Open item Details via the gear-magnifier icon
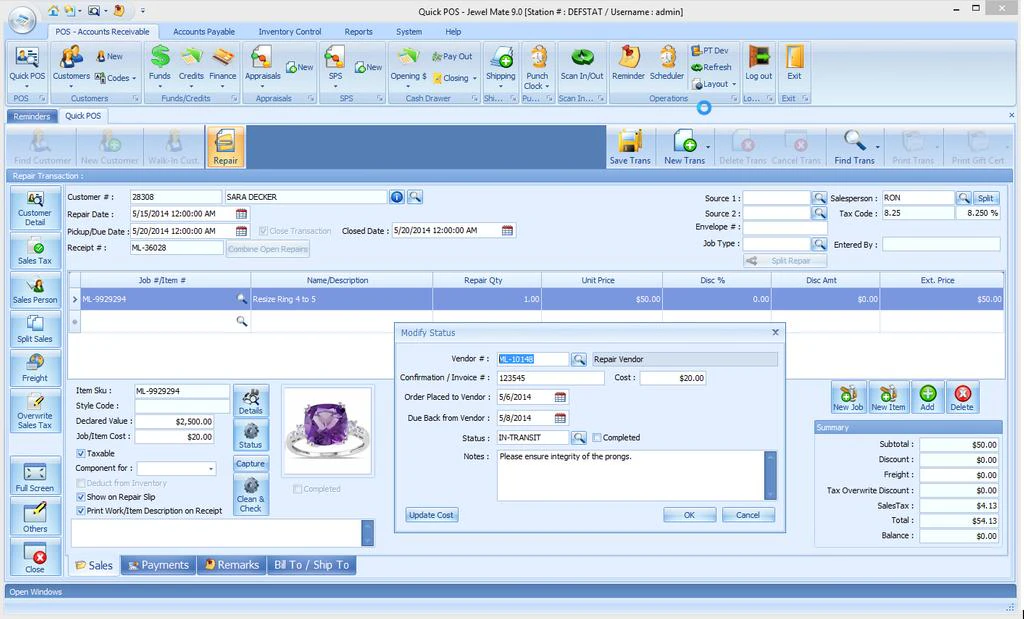Screen dimensions: 1024x619 point(251,400)
